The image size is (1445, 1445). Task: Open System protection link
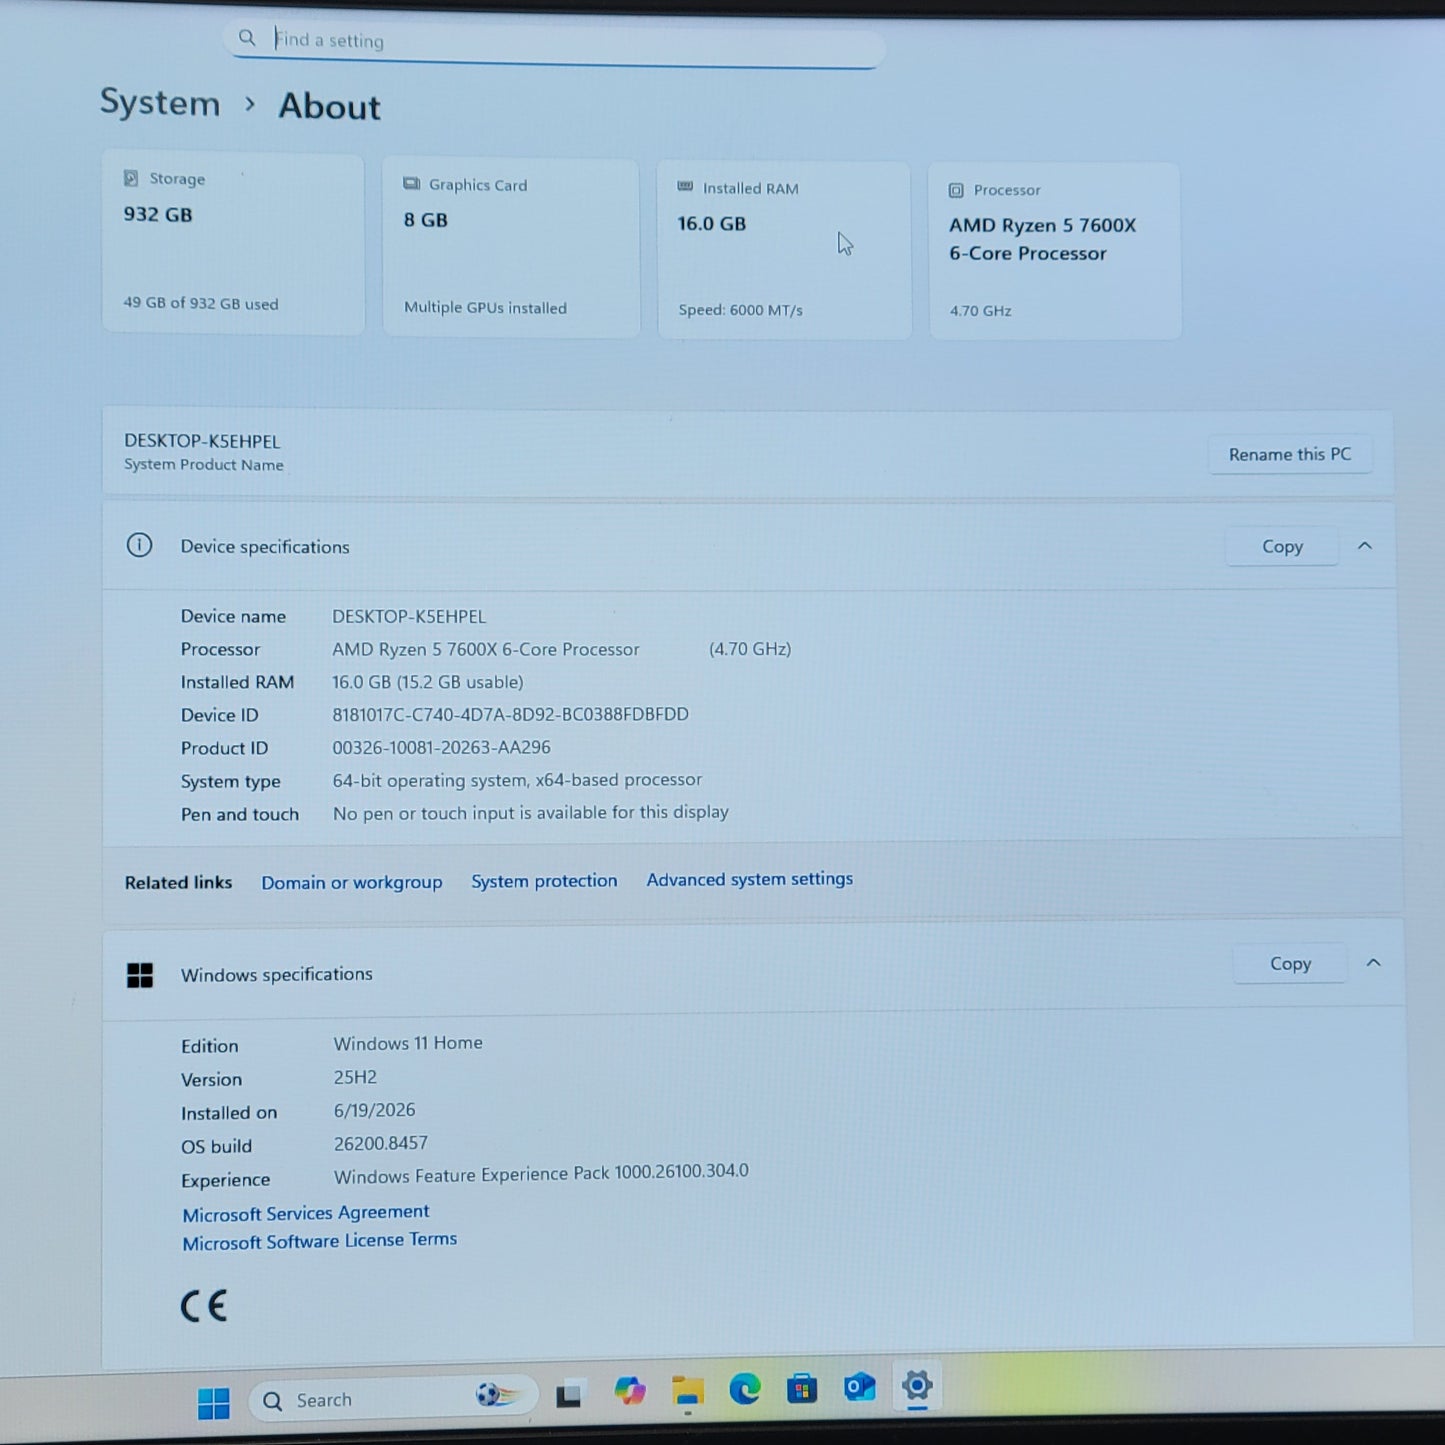pos(544,881)
